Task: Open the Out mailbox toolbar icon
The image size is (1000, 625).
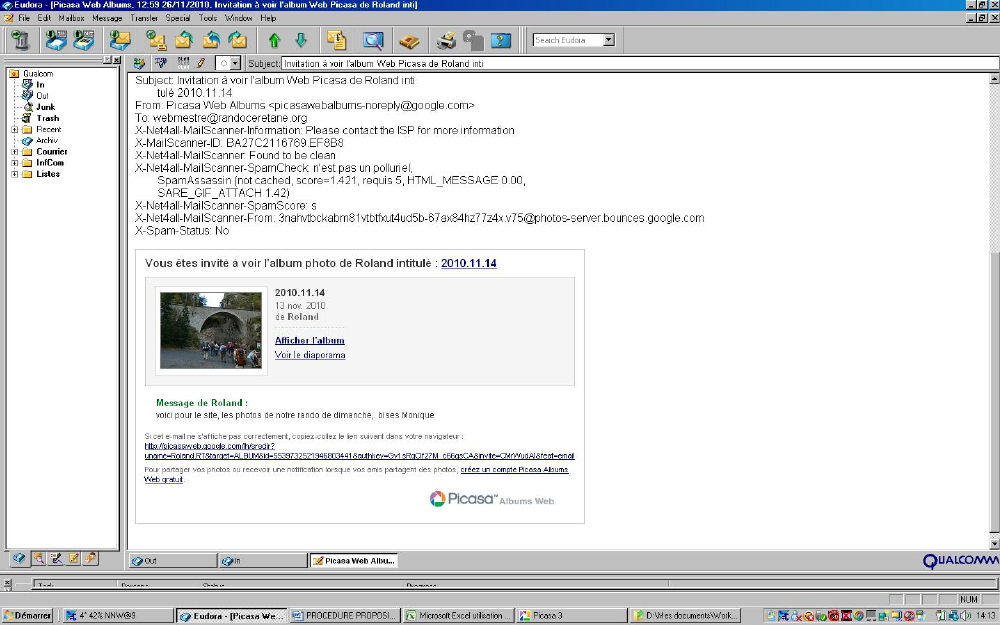Action: coord(84,40)
